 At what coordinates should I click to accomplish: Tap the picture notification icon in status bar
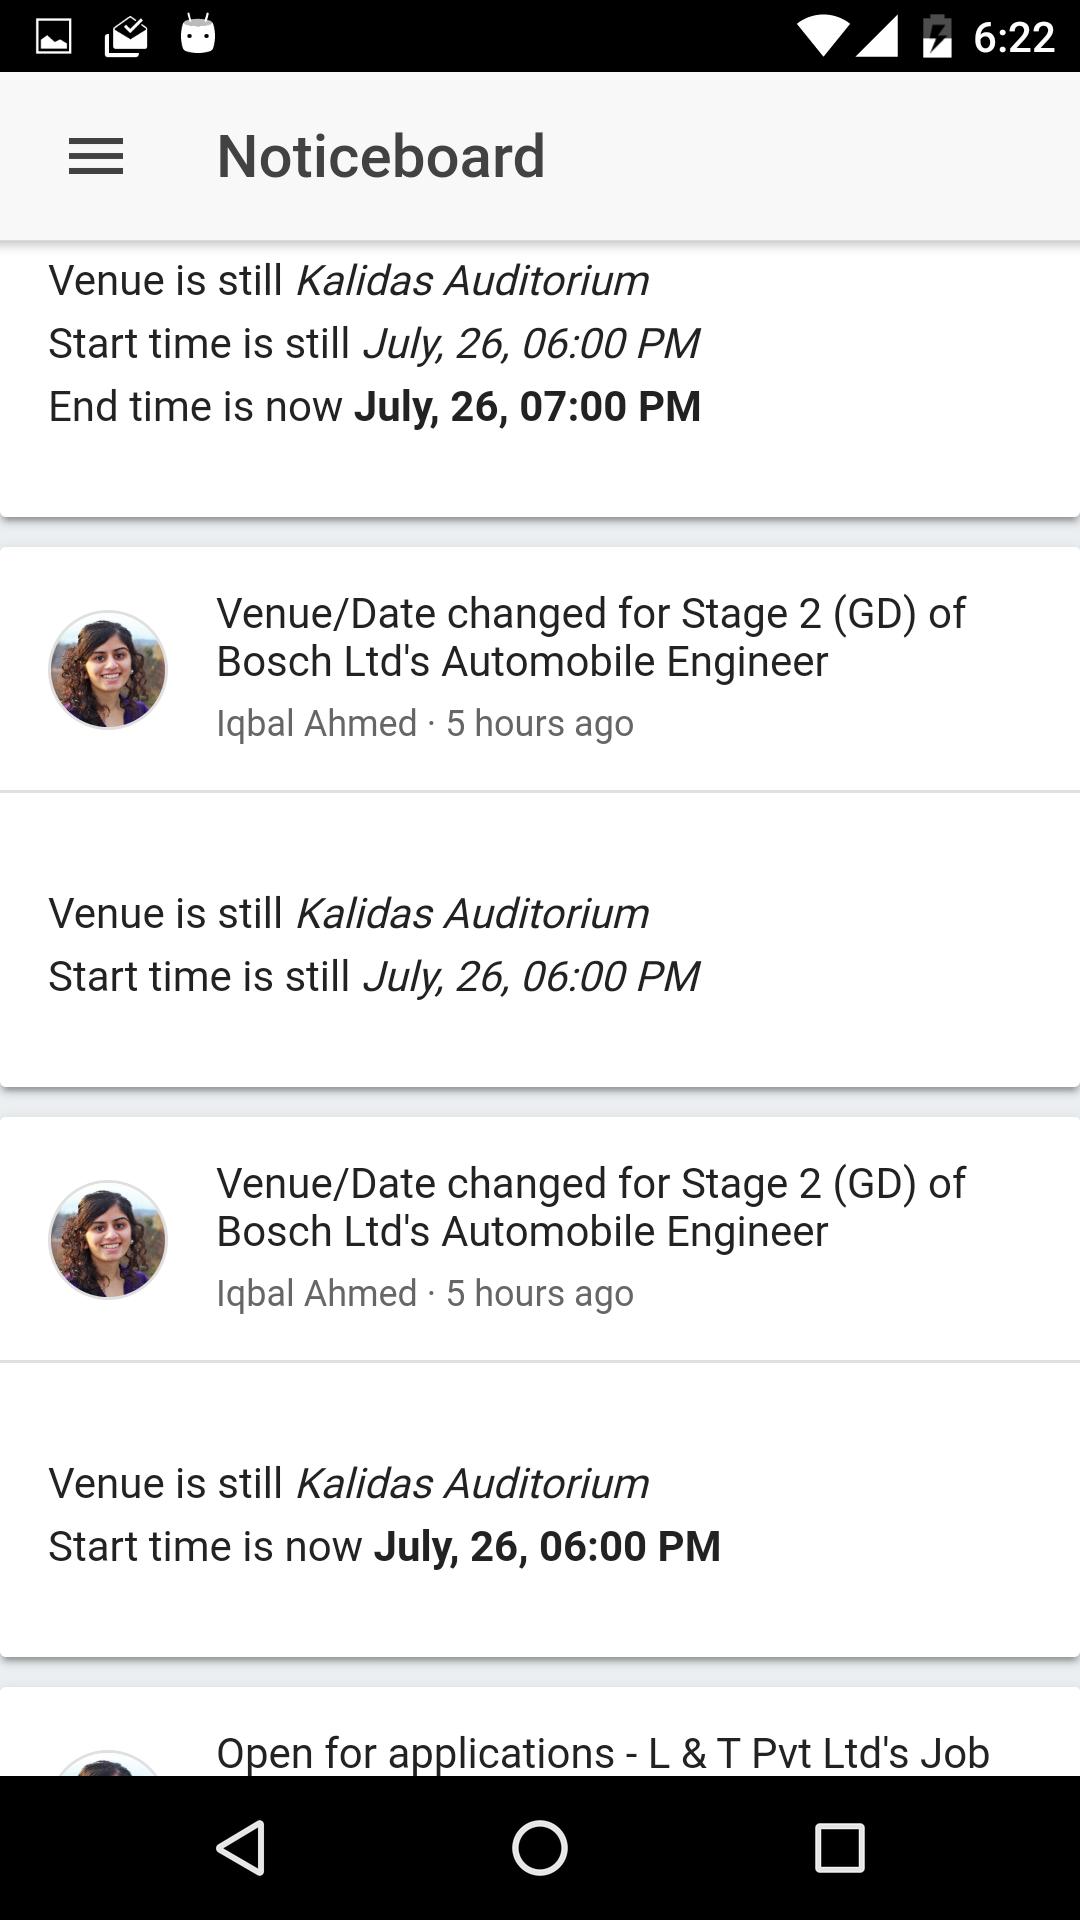[54, 37]
